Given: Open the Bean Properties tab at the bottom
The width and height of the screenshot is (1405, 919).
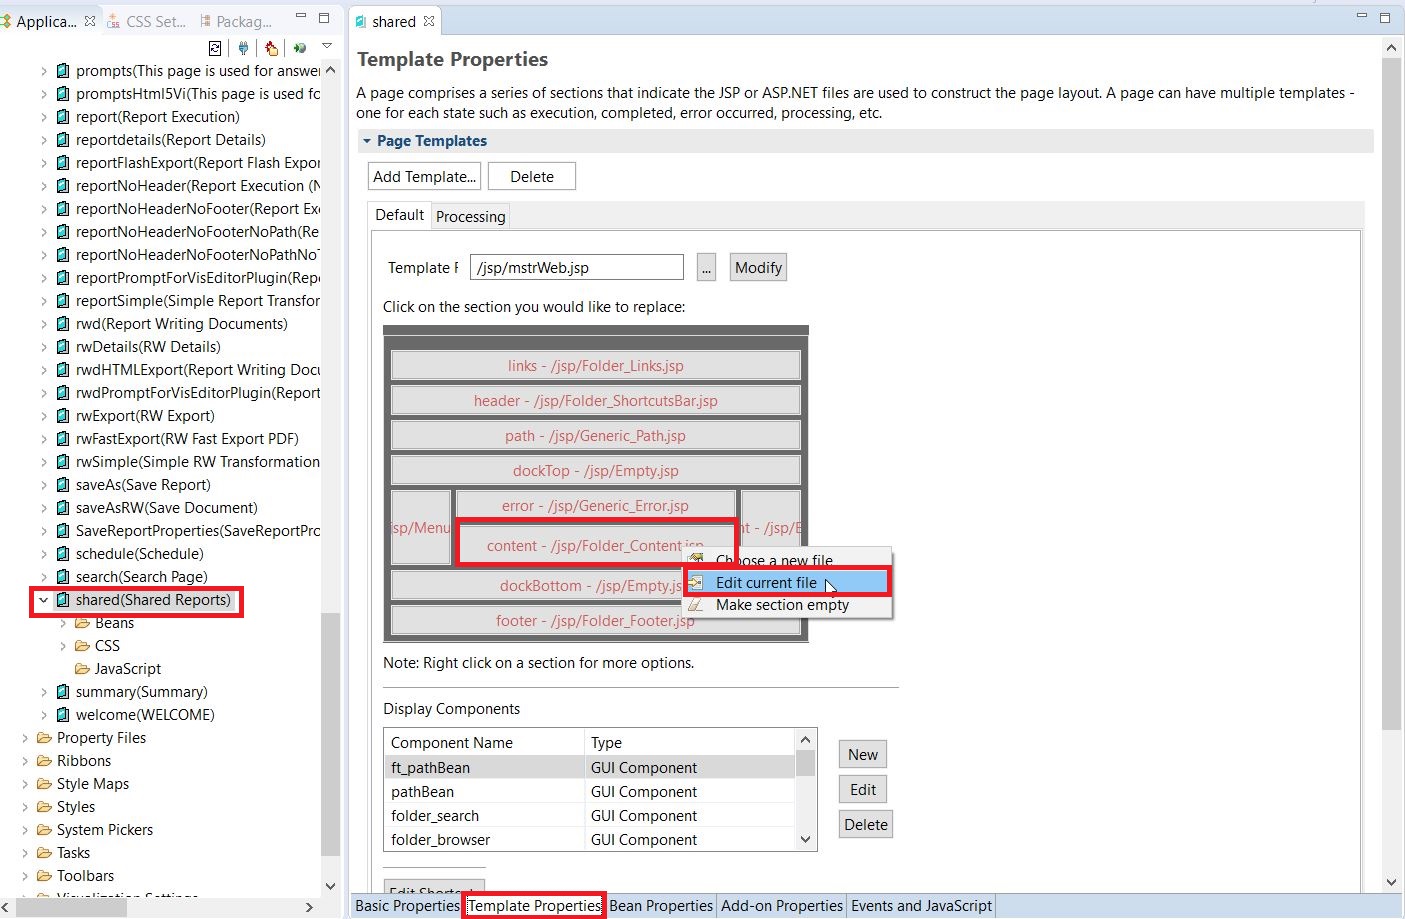Looking at the screenshot, I should (660, 906).
